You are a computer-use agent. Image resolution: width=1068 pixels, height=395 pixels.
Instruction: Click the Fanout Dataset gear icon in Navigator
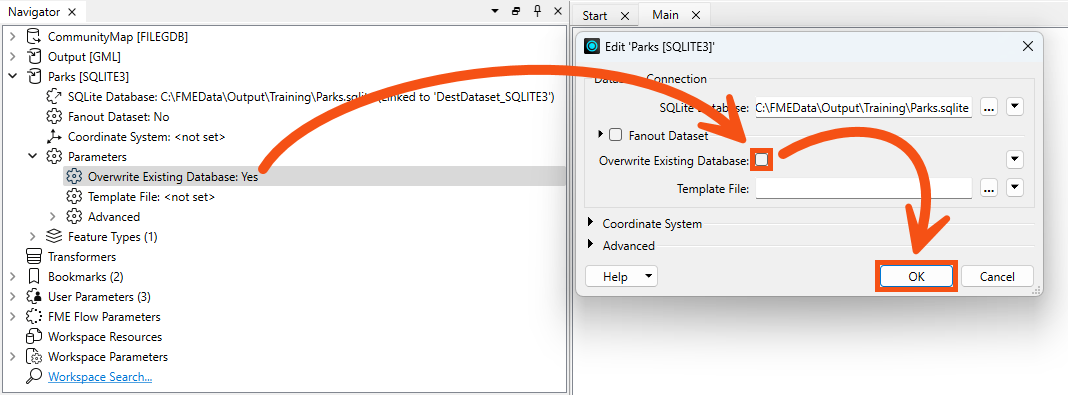pos(53,116)
